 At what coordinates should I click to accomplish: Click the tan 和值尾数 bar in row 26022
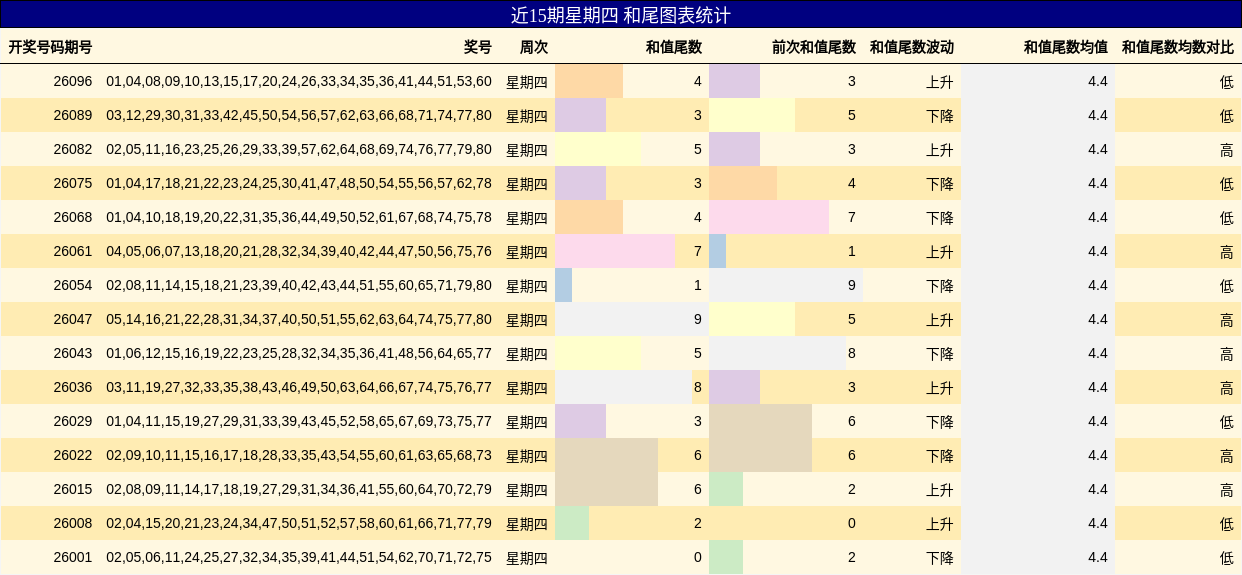click(x=606, y=455)
